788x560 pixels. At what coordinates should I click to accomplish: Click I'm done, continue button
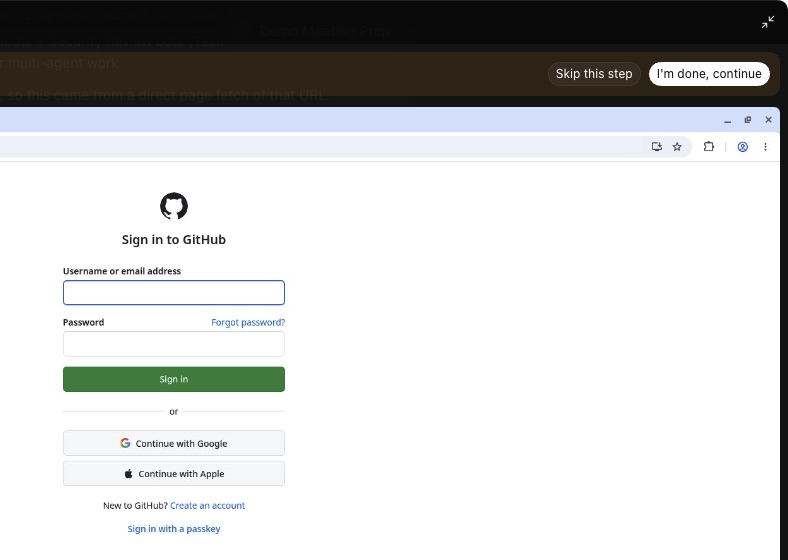click(709, 74)
